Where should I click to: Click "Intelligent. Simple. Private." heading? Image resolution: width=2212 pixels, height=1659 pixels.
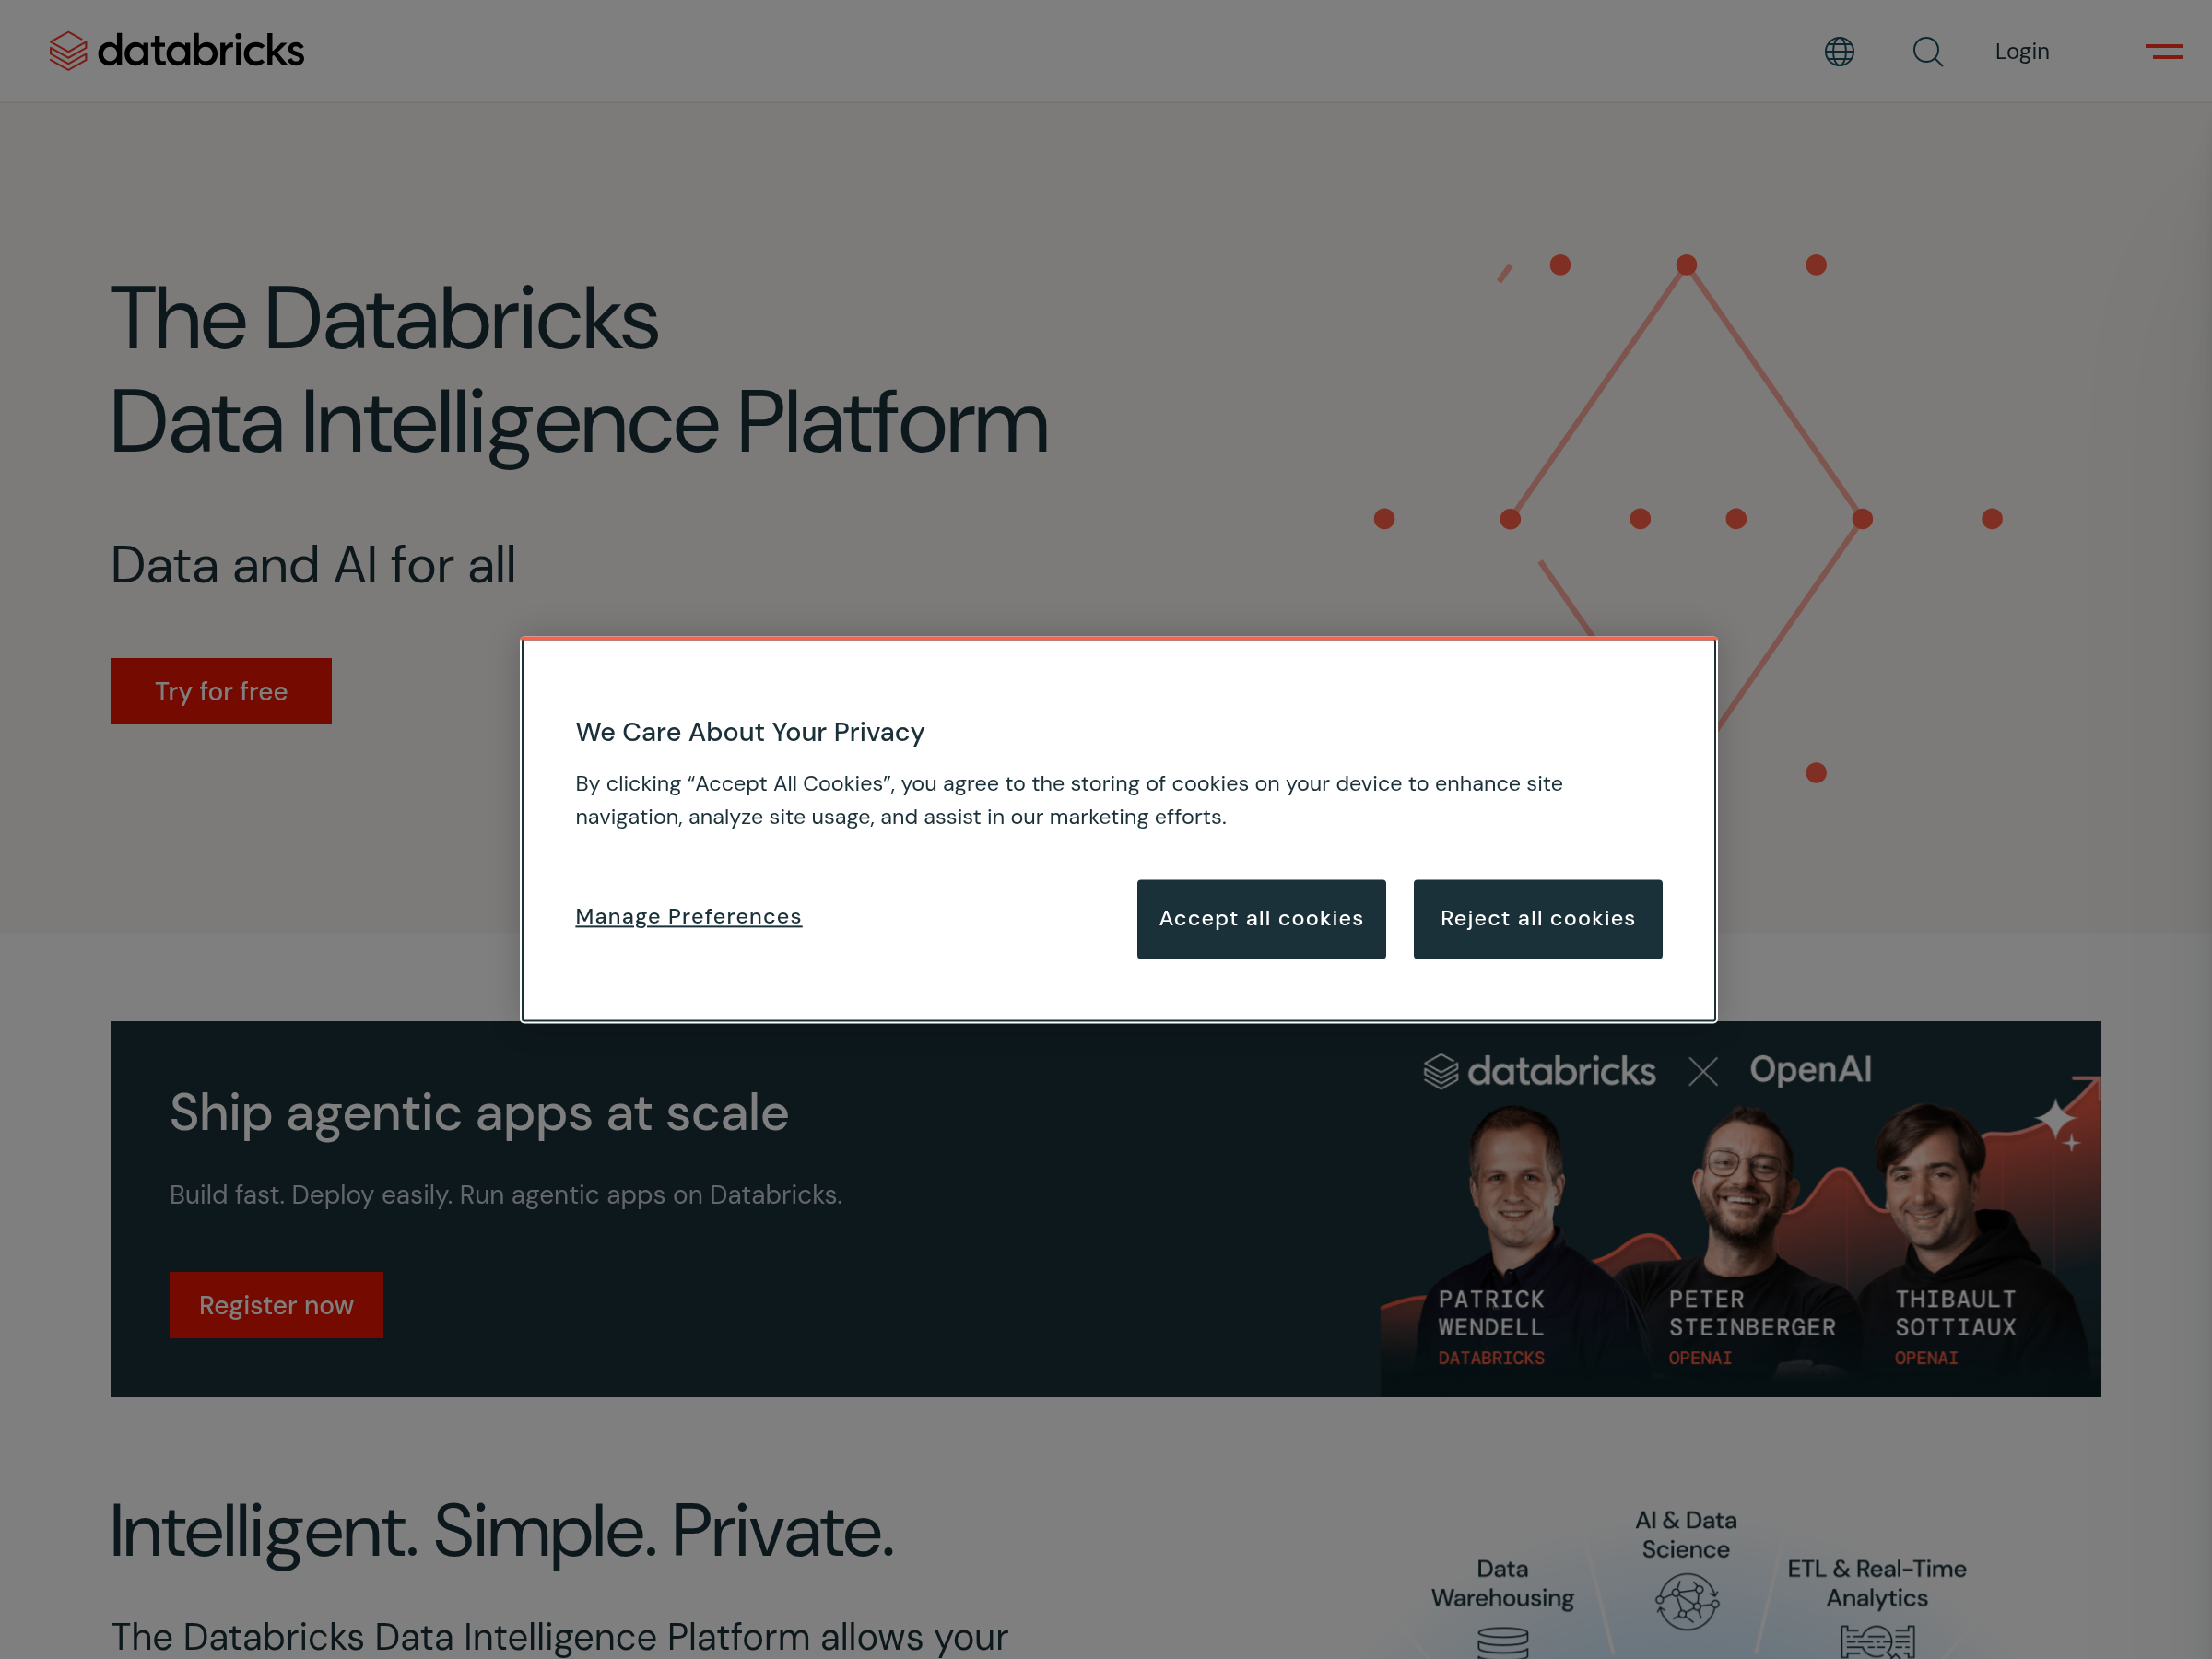point(502,1531)
